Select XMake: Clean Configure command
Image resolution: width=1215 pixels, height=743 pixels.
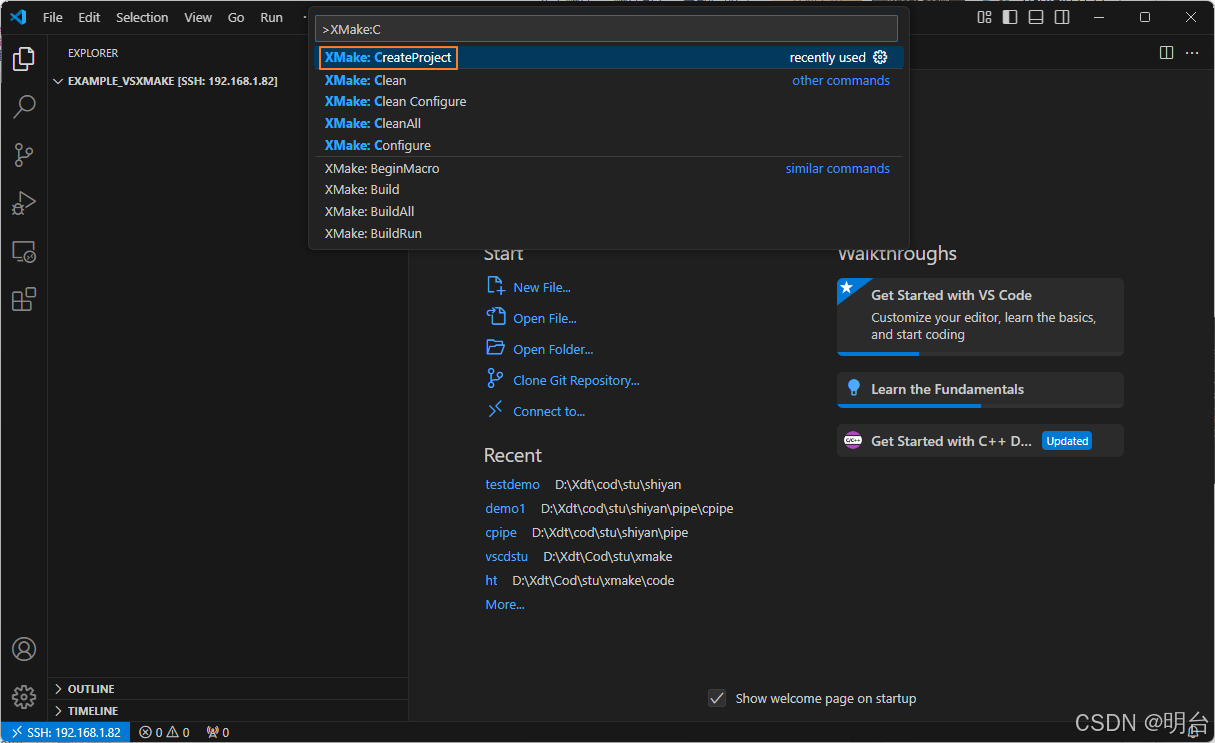609,102
